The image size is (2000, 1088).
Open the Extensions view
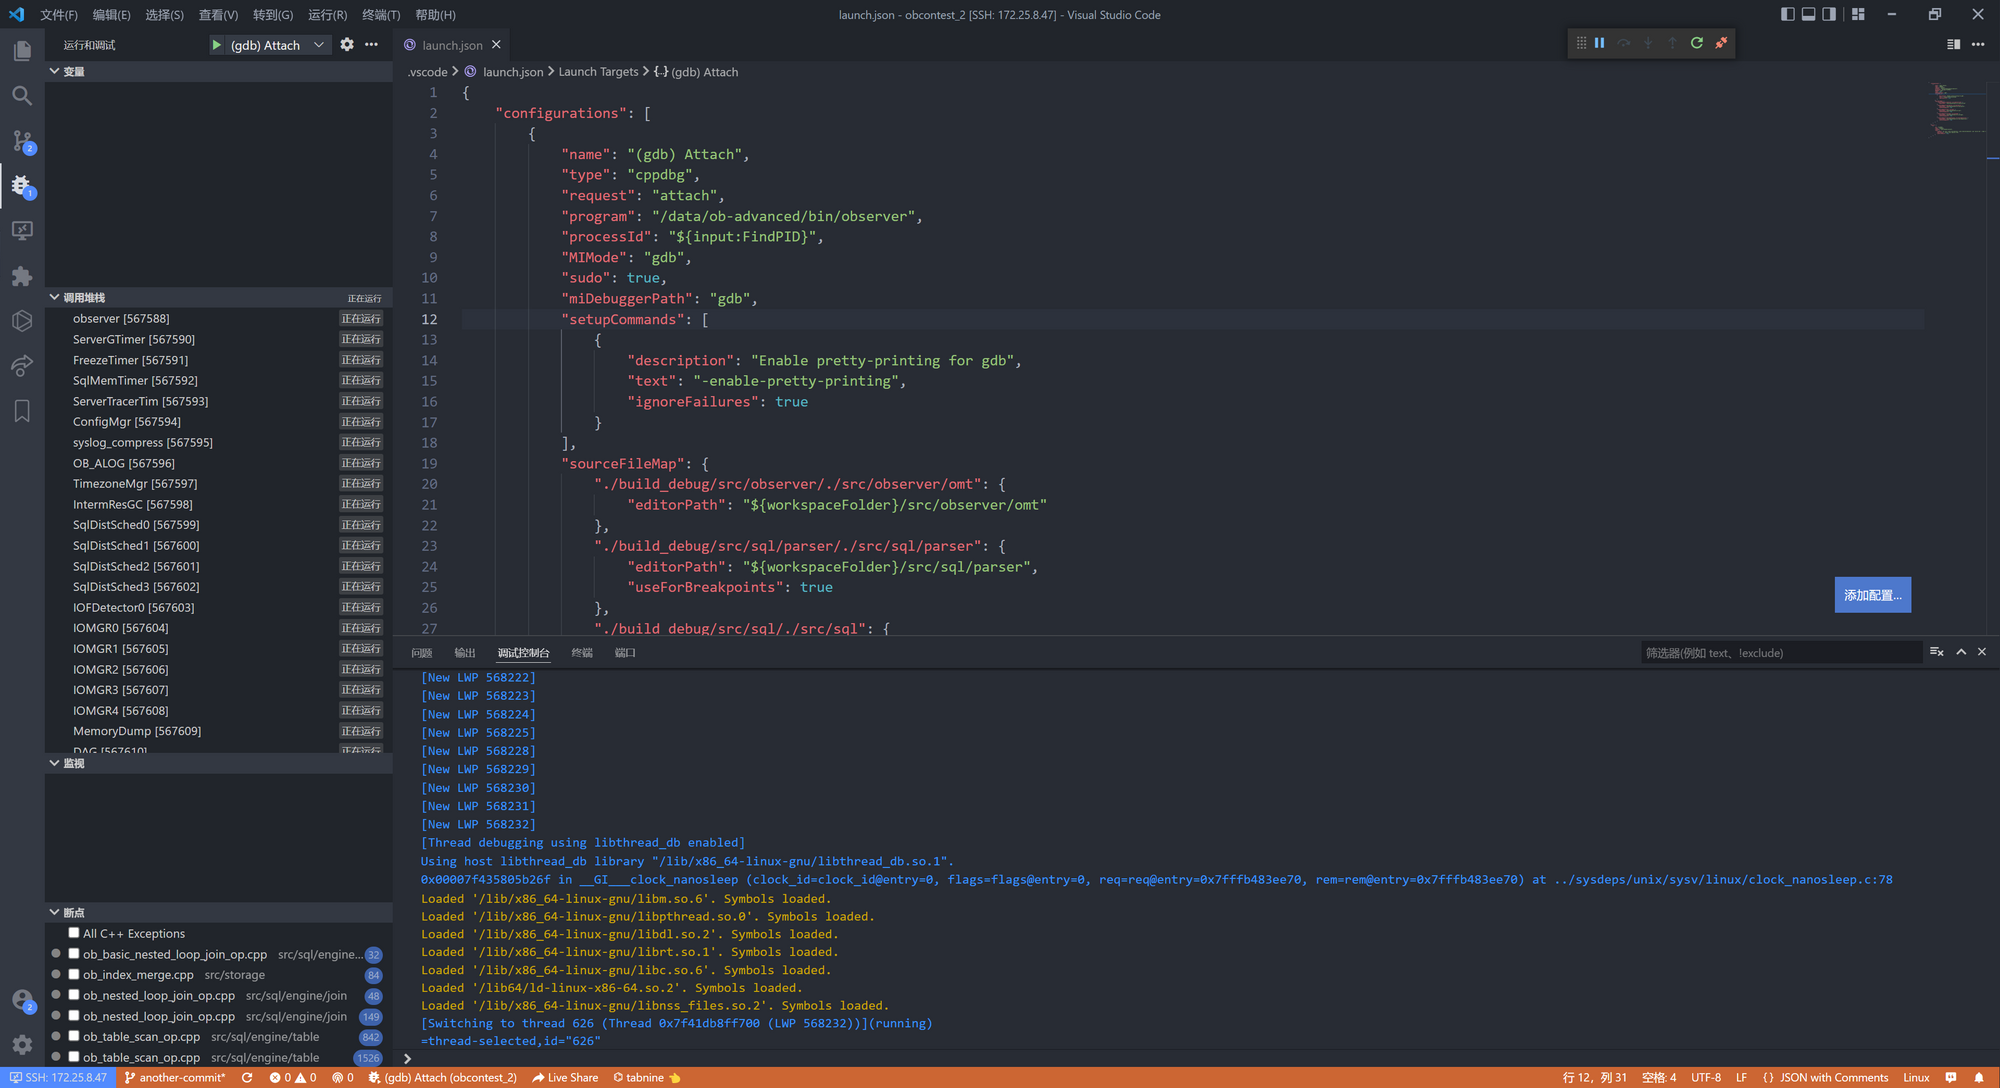coord(22,276)
